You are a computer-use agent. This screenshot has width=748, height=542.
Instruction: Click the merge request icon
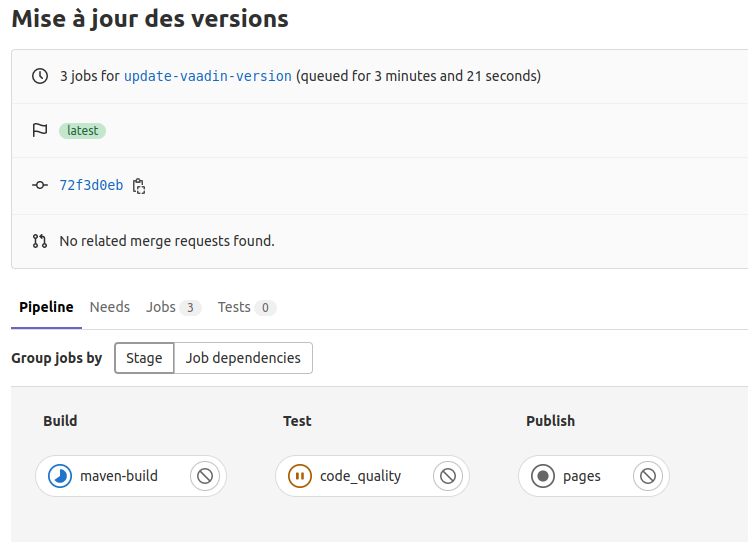point(40,241)
